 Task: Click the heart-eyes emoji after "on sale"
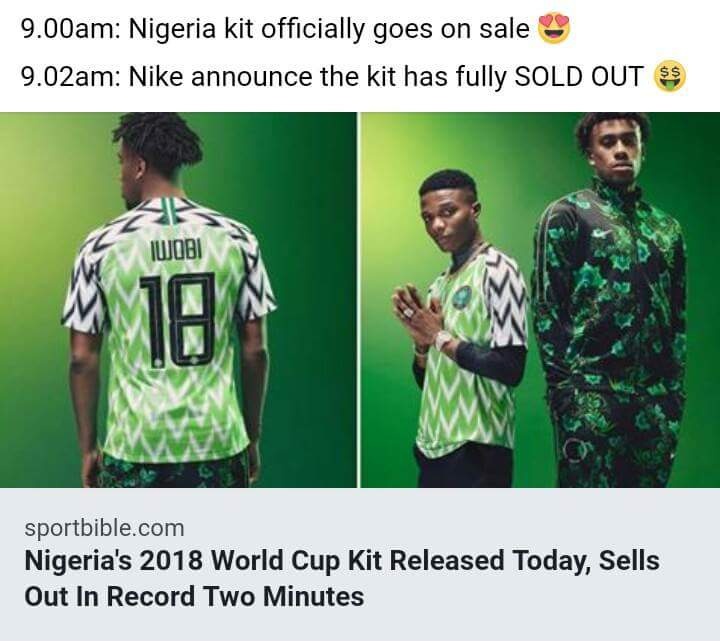click(552, 29)
